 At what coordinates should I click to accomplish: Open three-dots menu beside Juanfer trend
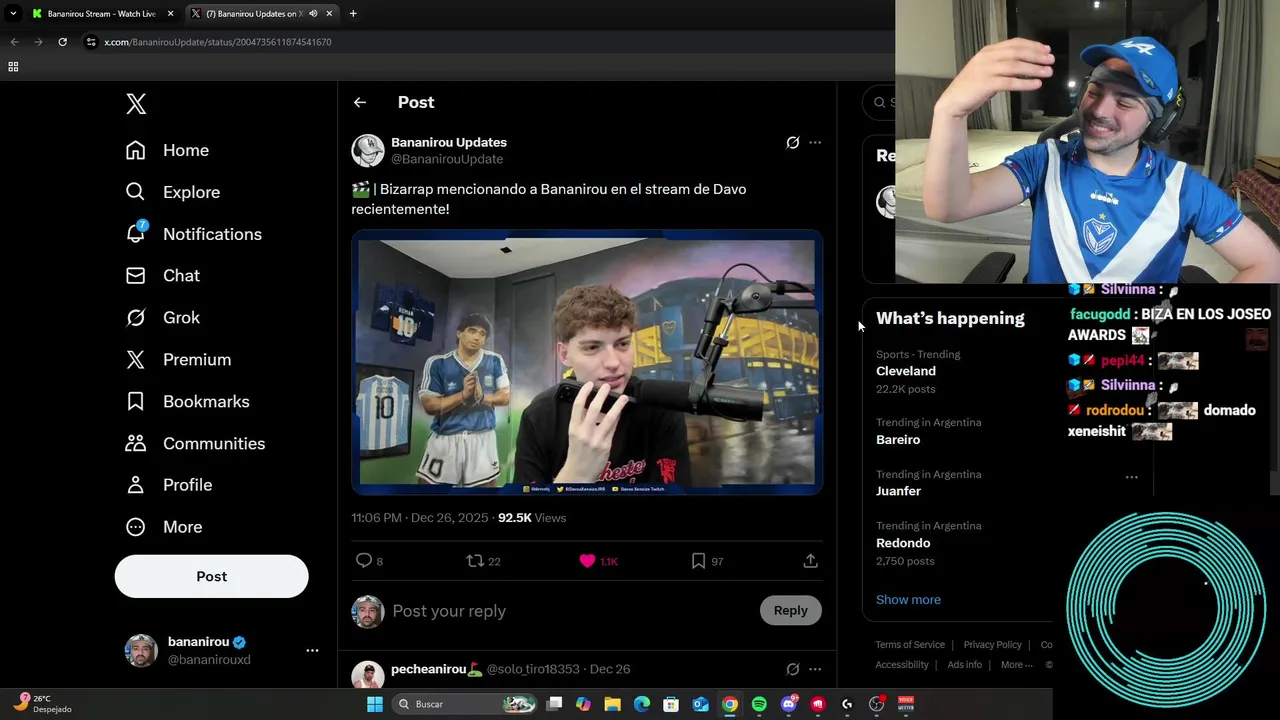coord(1131,477)
